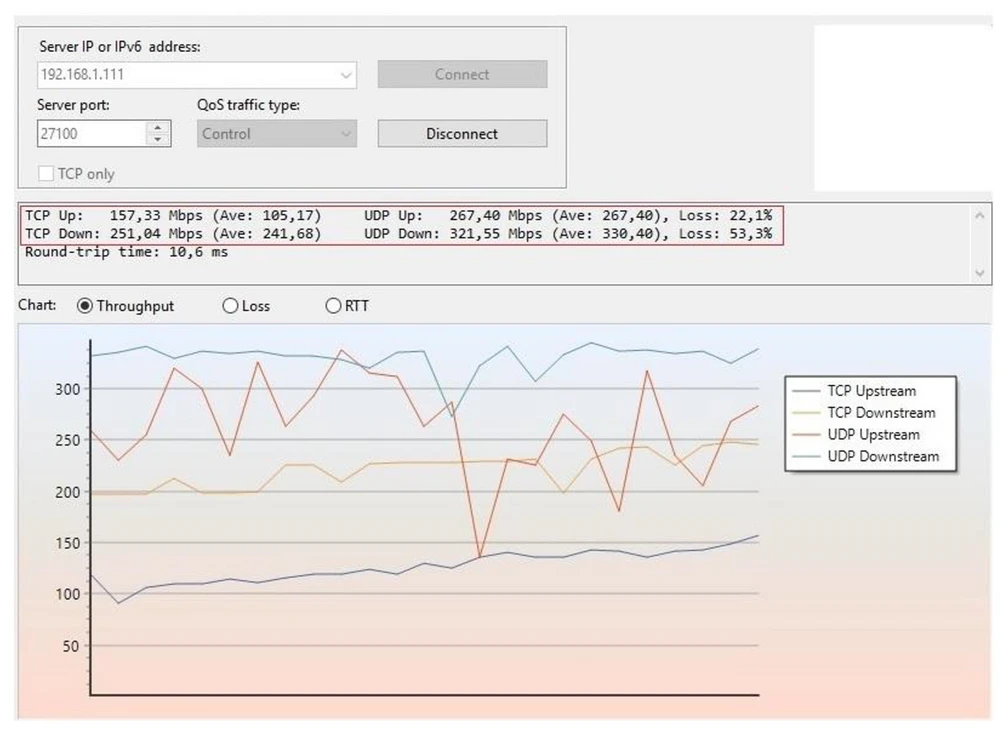Click the Disconnect button
Viewport: 1000px width, 736px height.
tap(462, 134)
